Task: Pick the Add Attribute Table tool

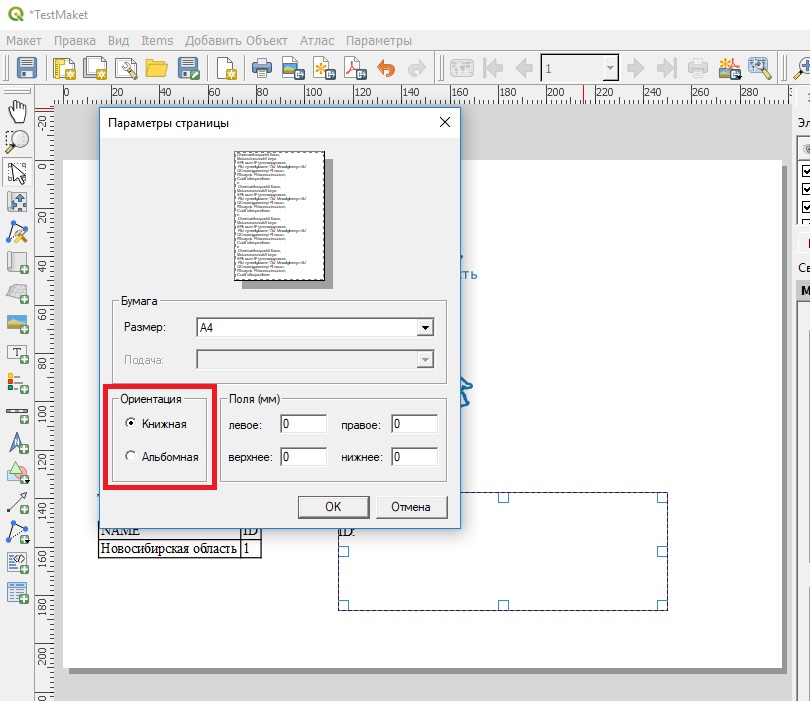Action: coord(17,592)
